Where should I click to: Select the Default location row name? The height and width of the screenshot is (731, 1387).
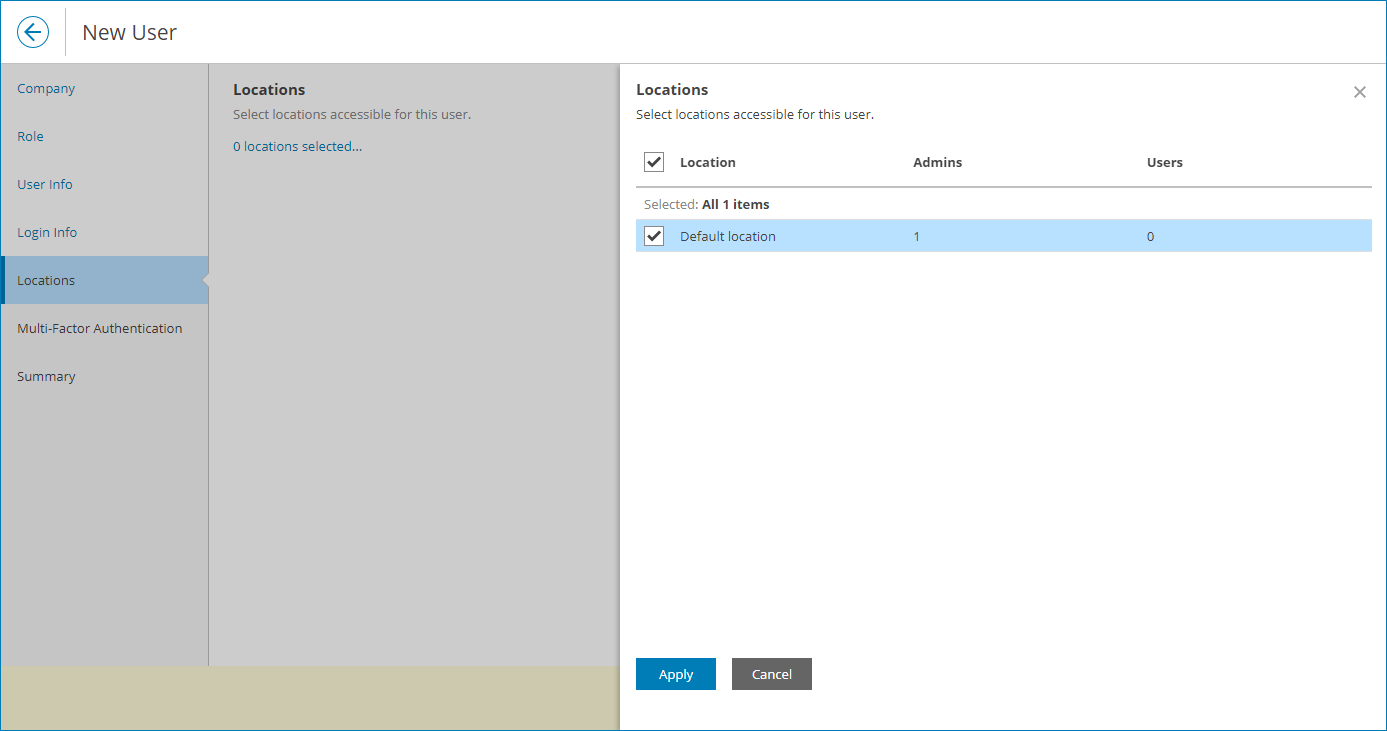(x=728, y=237)
